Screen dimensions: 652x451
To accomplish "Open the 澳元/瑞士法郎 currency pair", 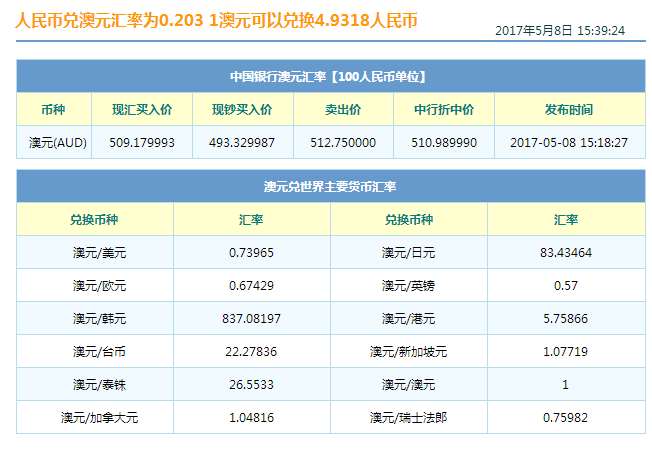I will (x=408, y=417).
